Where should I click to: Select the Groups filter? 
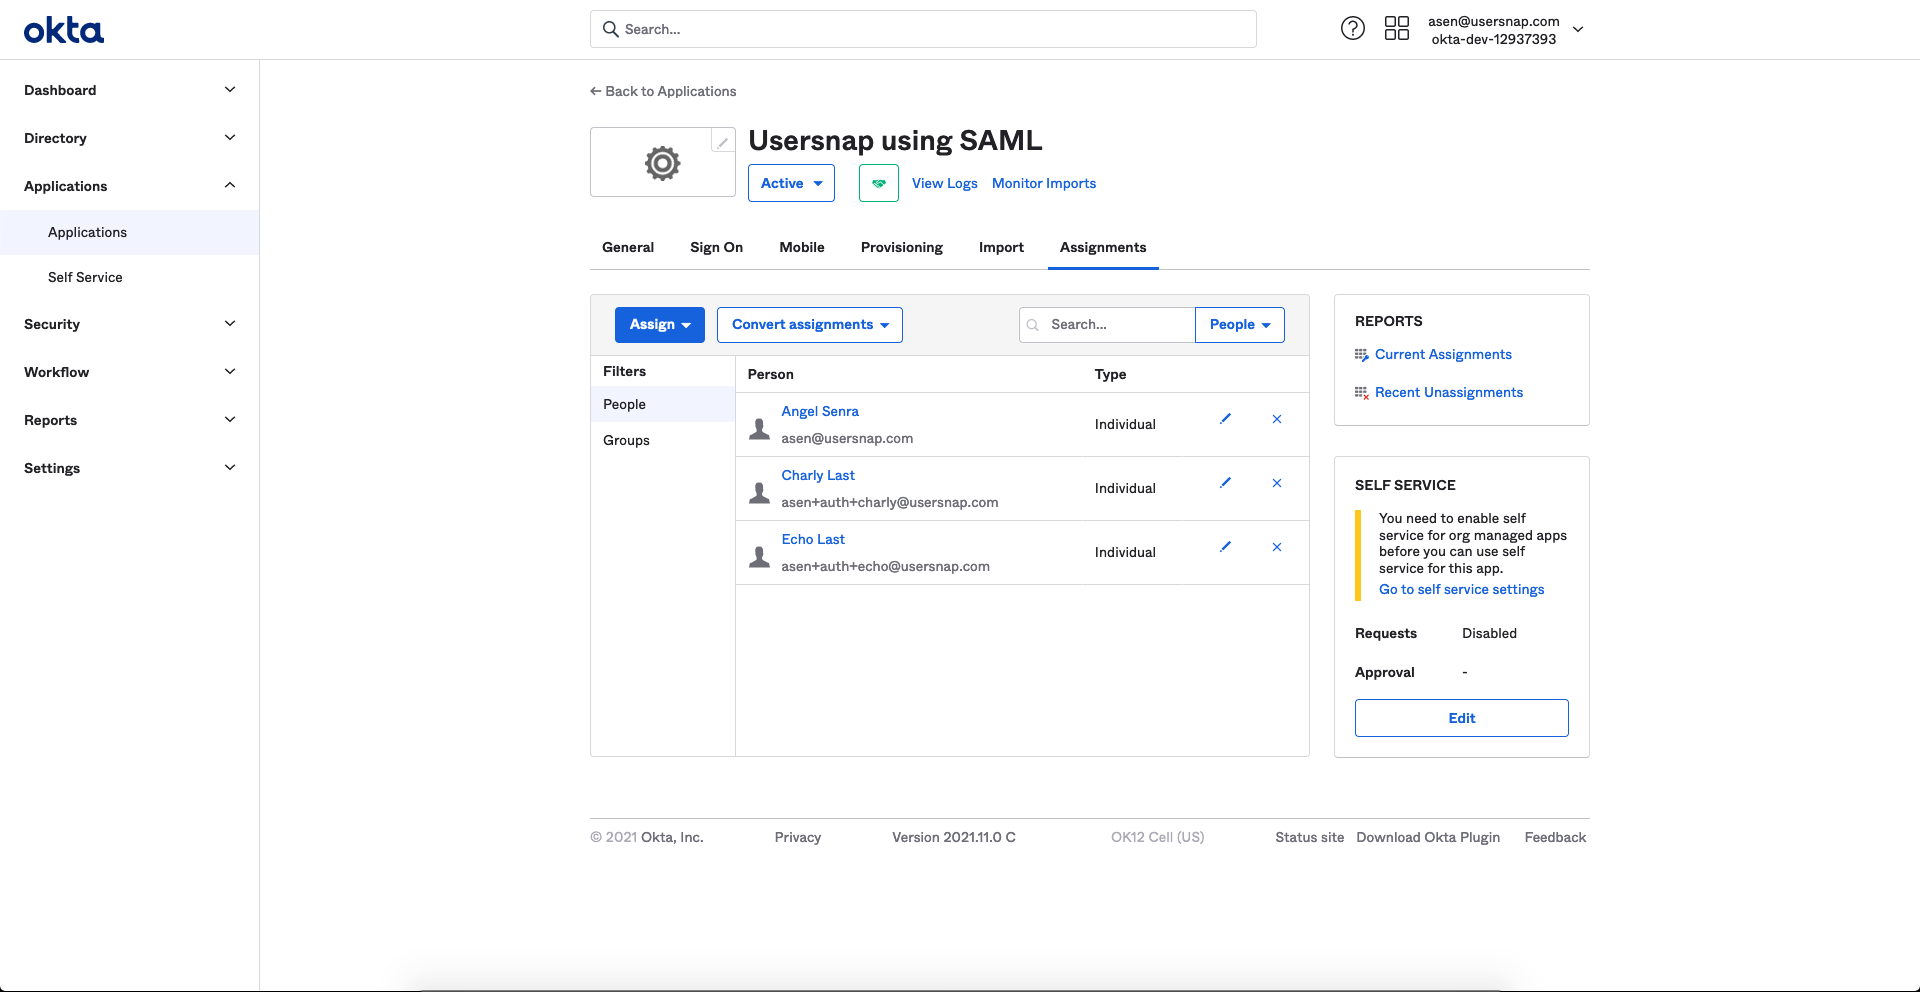663,440
